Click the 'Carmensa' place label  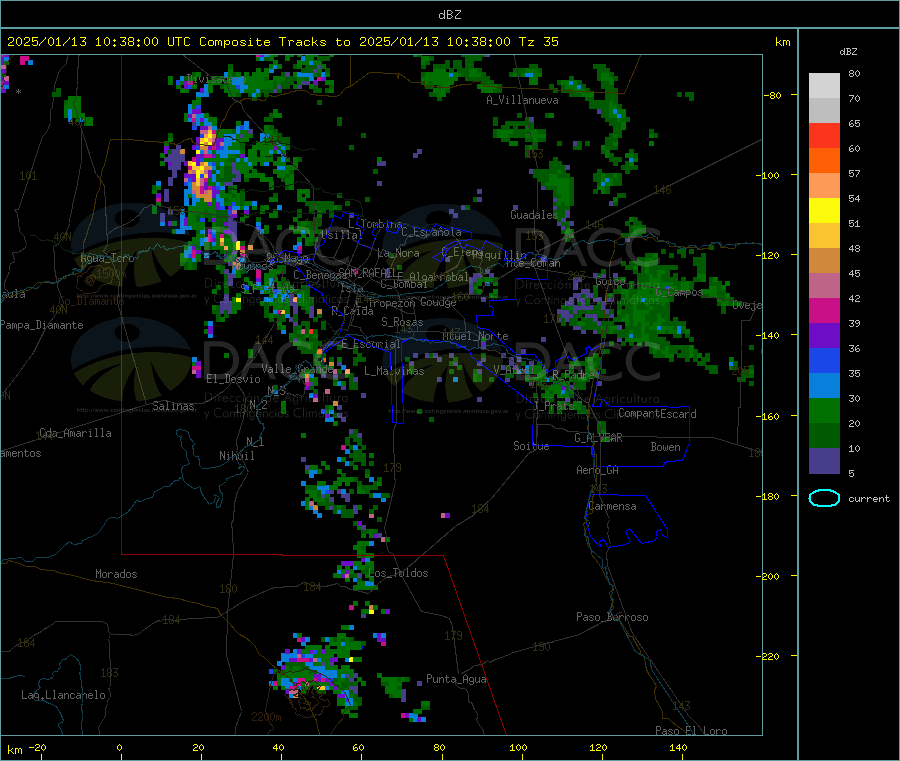click(612, 506)
